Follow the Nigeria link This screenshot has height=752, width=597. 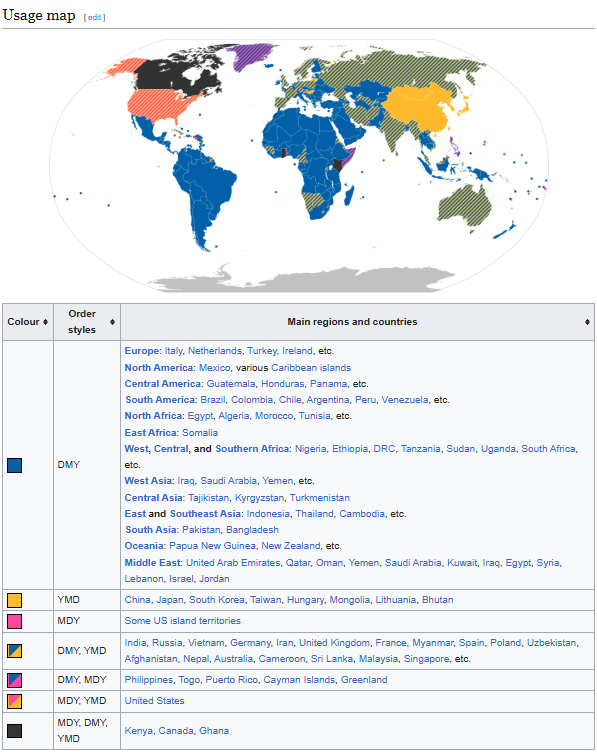pos(310,448)
